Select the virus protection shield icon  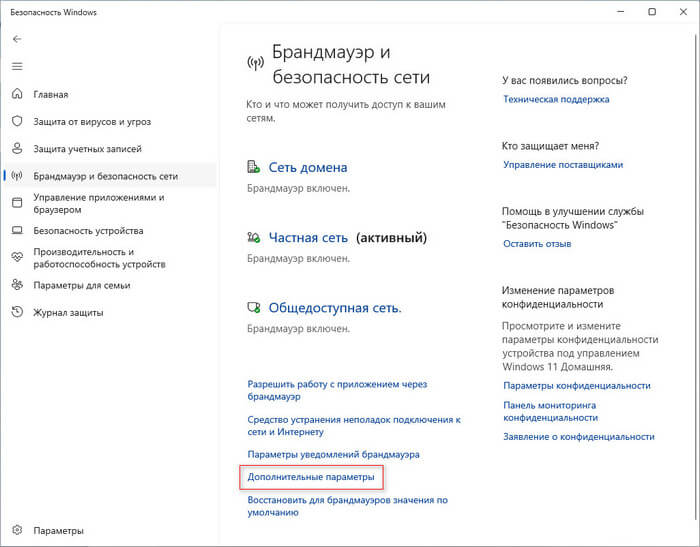pos(17,122)
